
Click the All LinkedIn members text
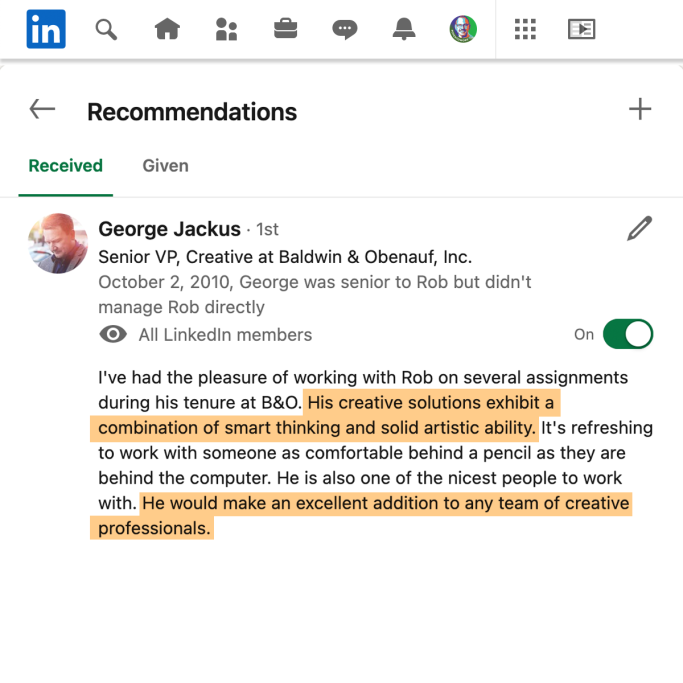(x=225, y=335)
